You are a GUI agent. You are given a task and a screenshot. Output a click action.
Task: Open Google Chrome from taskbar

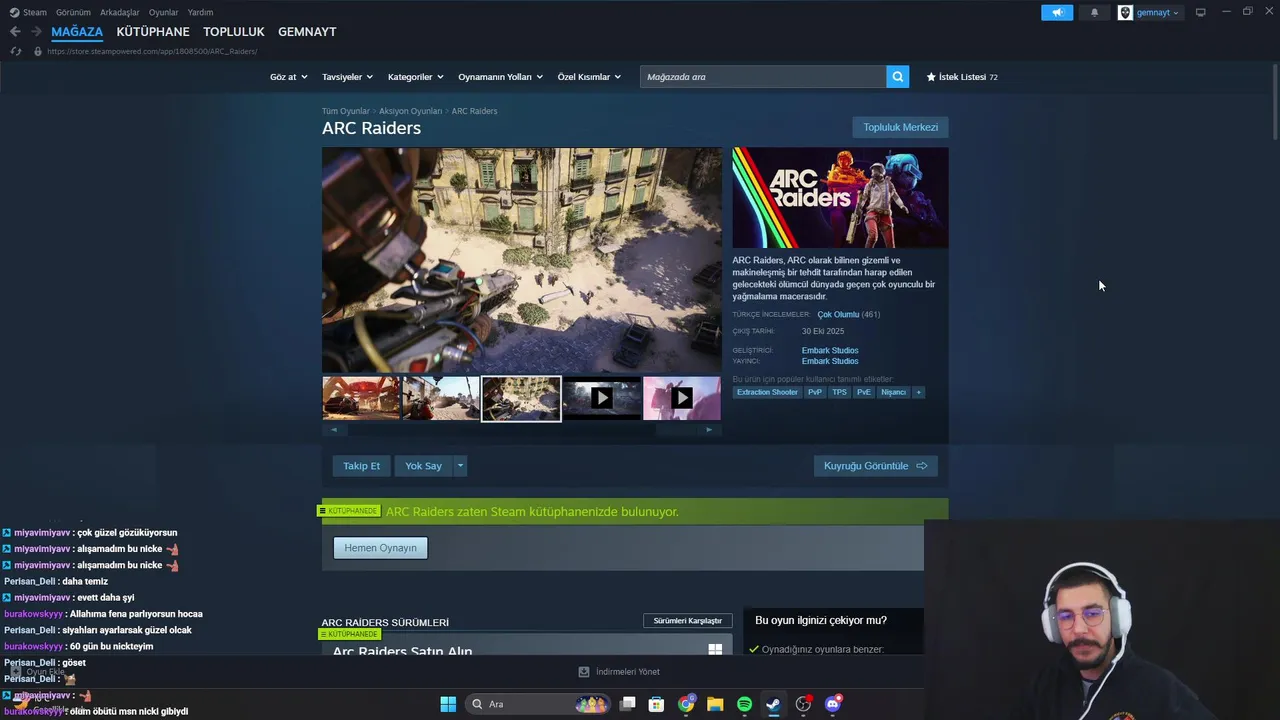[x=686, y=704]
